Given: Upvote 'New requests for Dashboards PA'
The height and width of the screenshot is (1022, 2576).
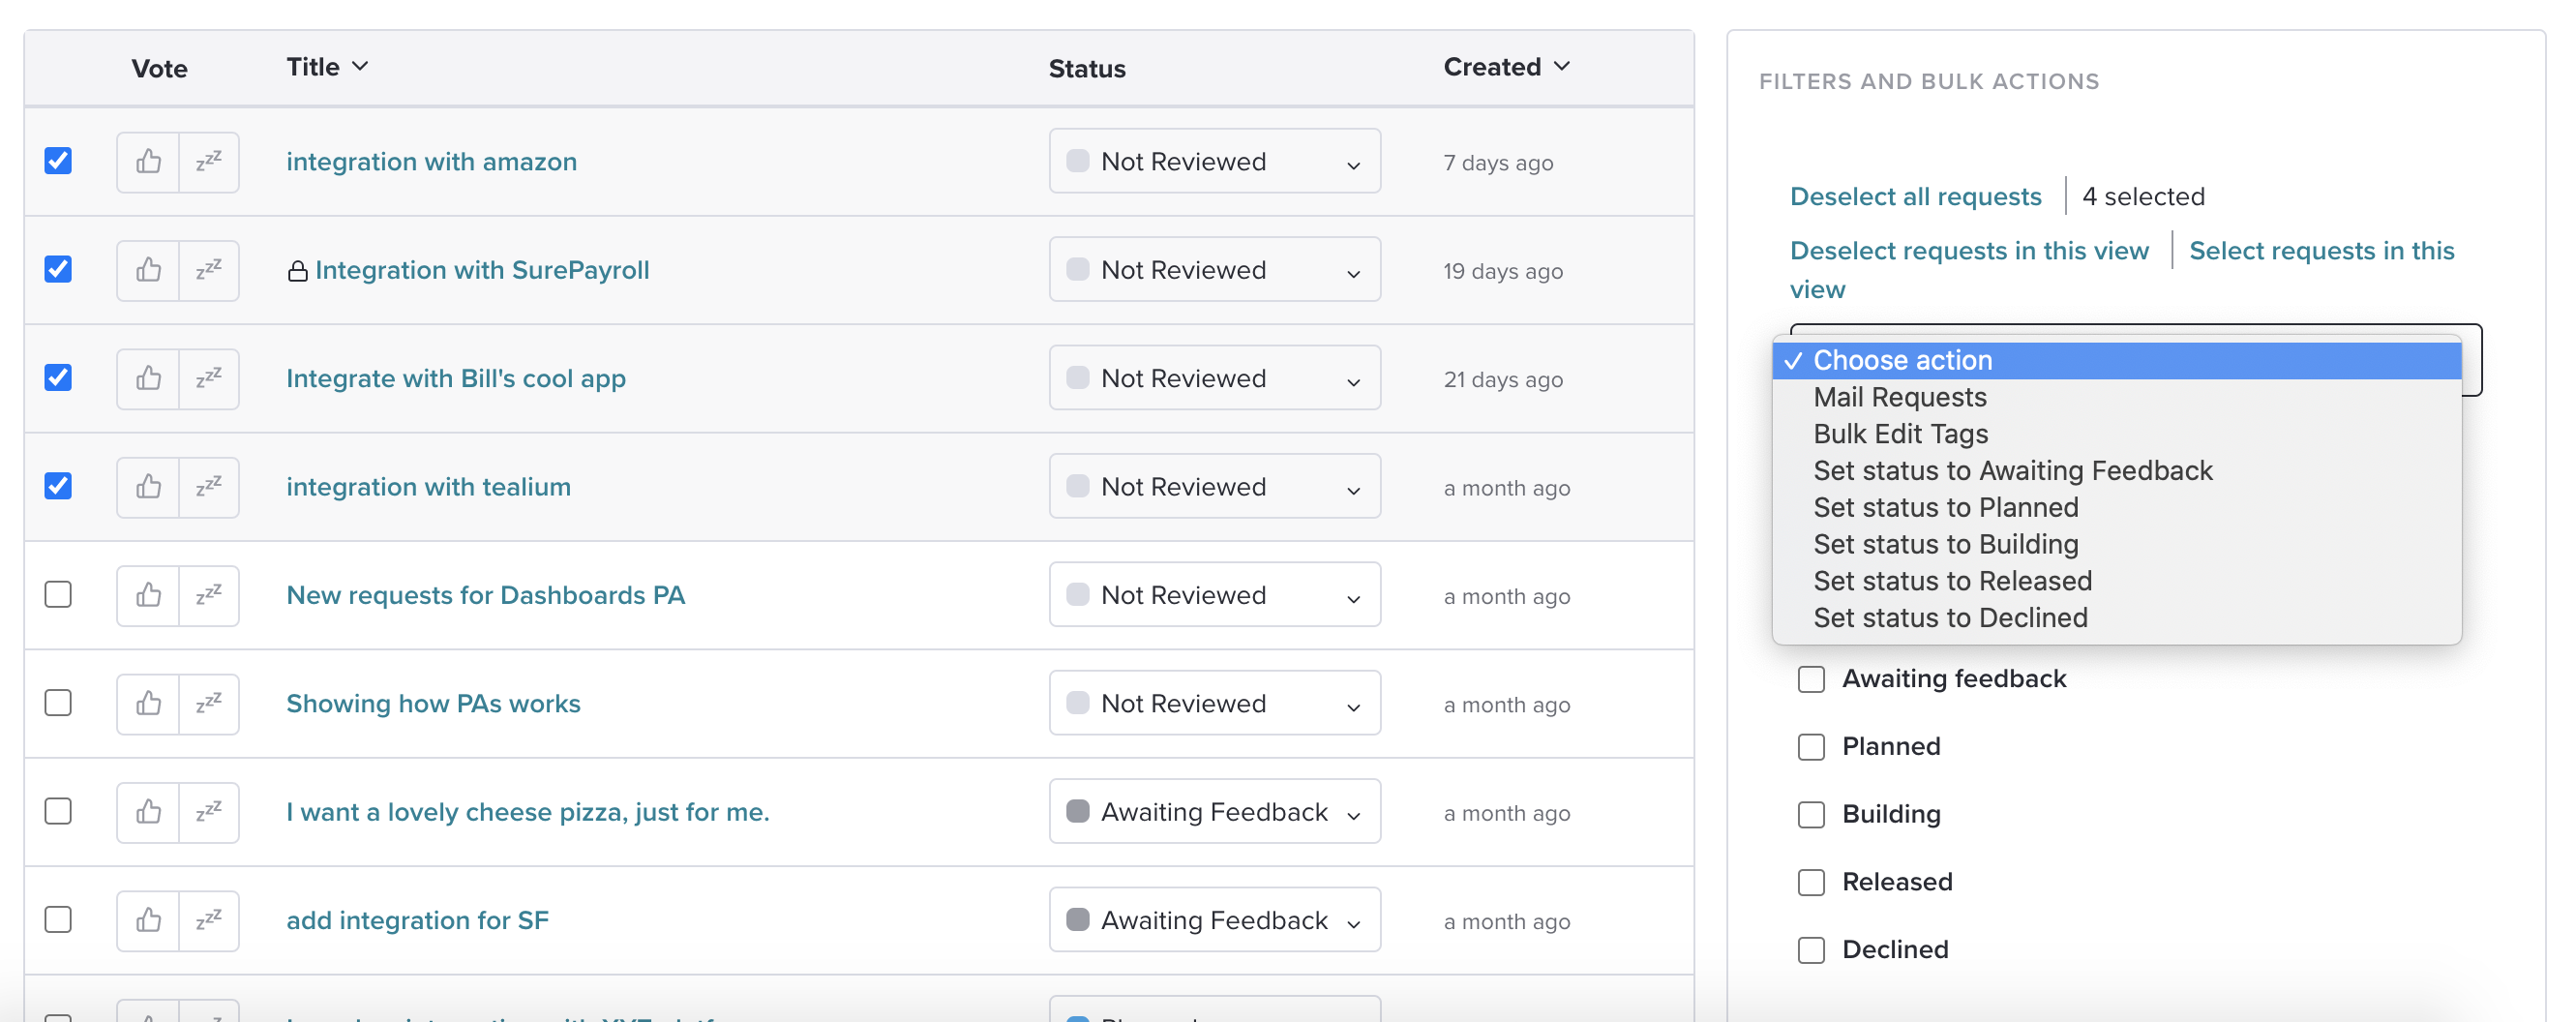Looking at the screenshot, I should 148,595.
